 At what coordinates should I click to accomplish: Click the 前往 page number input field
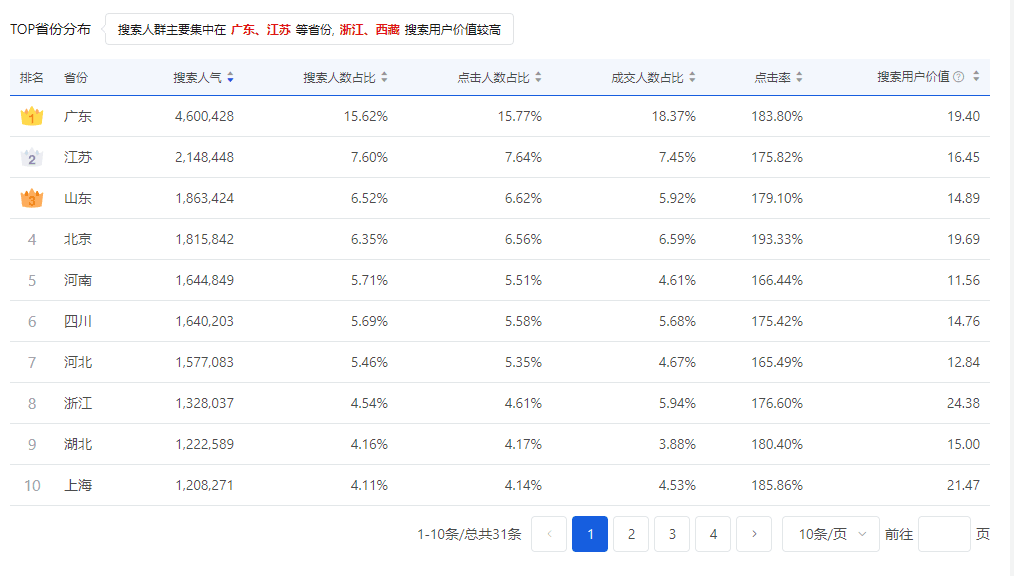click(x=945, y=534)
